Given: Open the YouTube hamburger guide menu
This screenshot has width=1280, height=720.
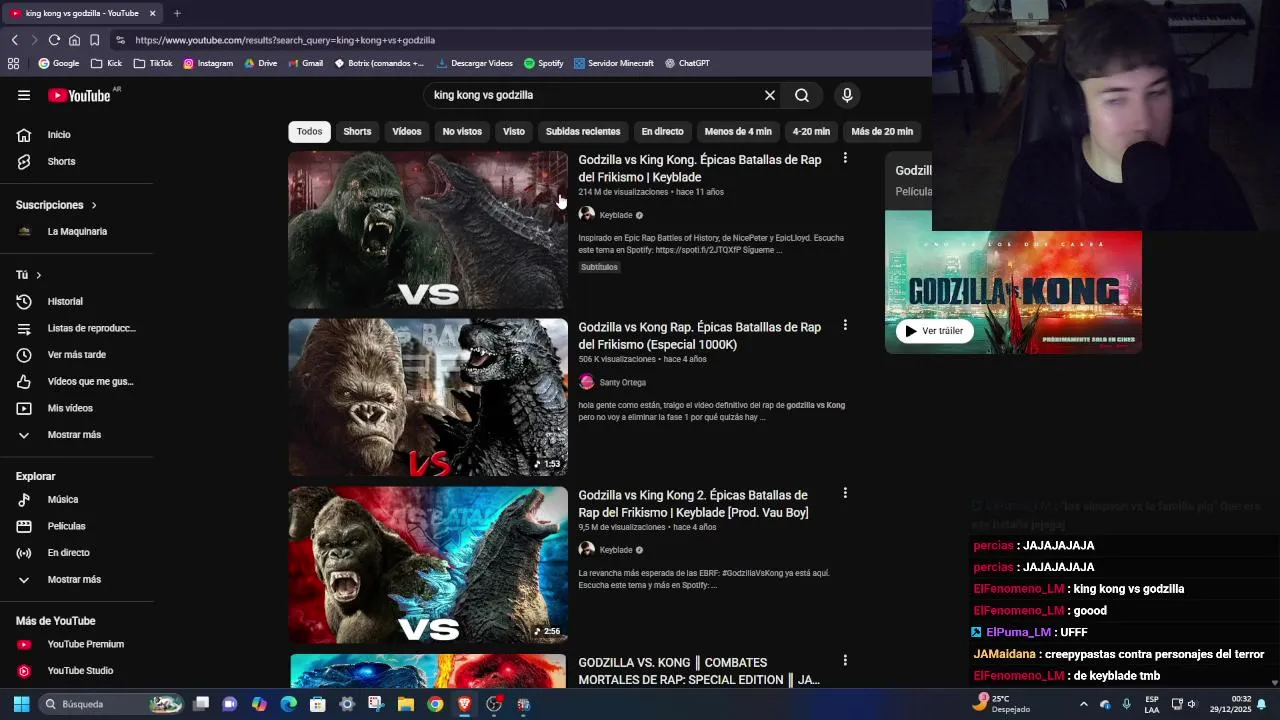Looking at the screenshot, I should [24, 95].
